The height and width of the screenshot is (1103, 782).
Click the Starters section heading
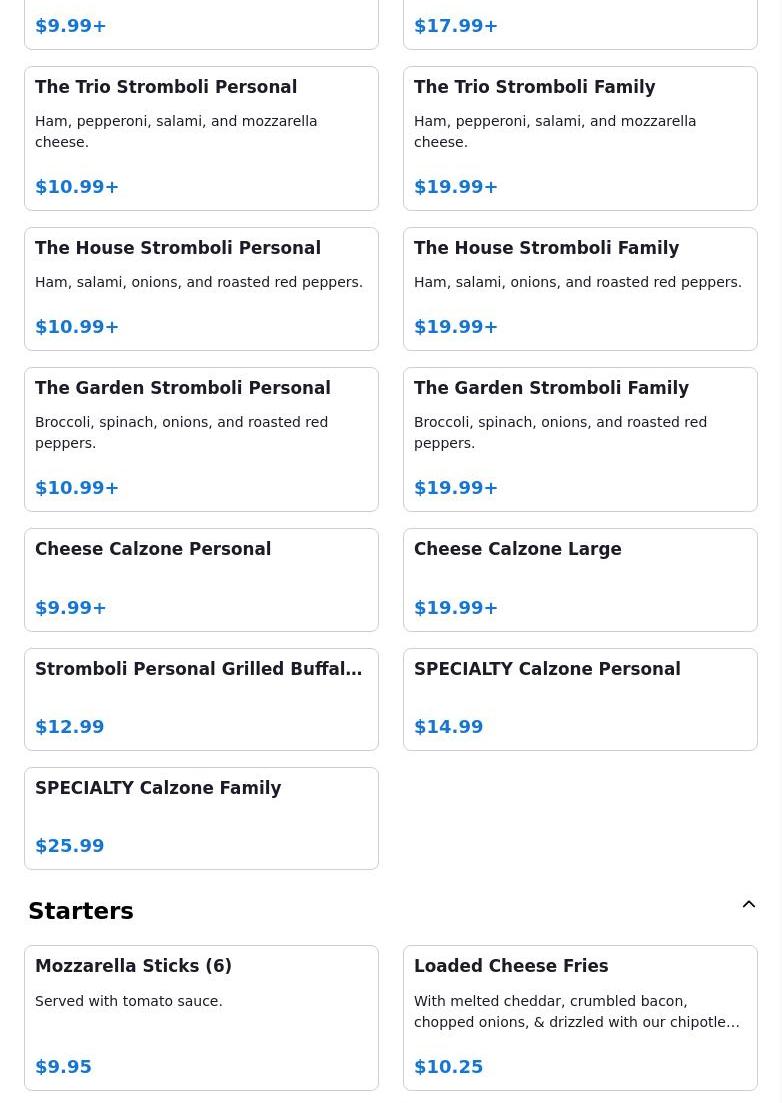coord(81,911)
